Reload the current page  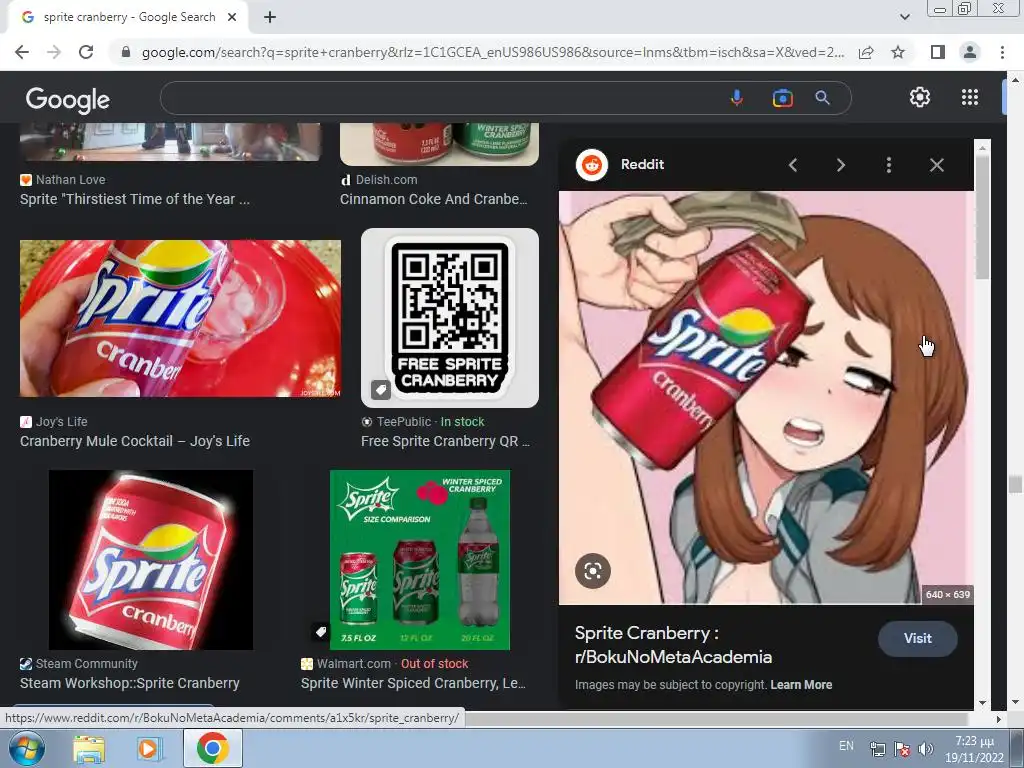coord(86,52)
